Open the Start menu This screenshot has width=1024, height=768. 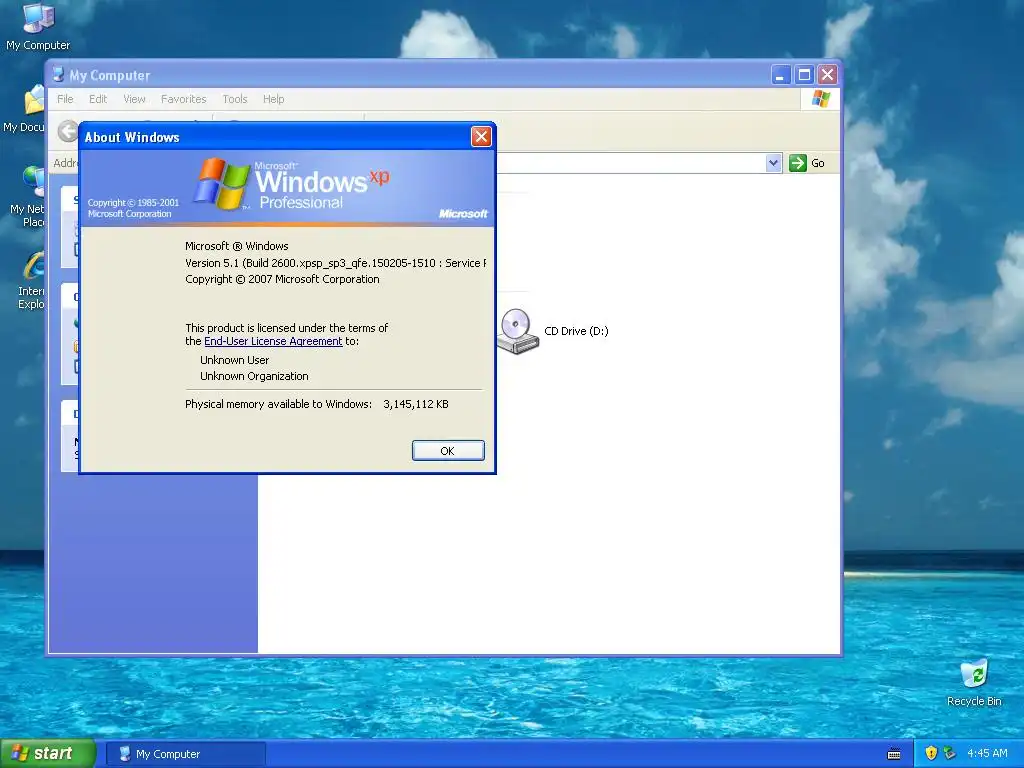48,753
